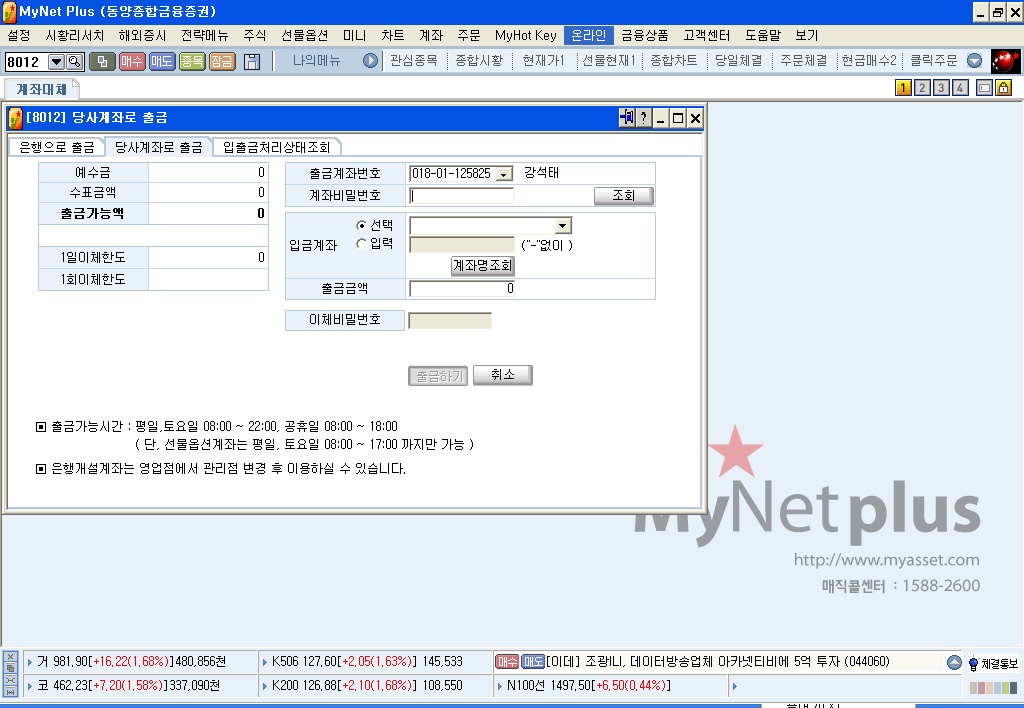Viewport: 1024px width, 708px height.
Task: Click the blue 매도 icon in the news ticker
Action: click(x=533, y=662)
